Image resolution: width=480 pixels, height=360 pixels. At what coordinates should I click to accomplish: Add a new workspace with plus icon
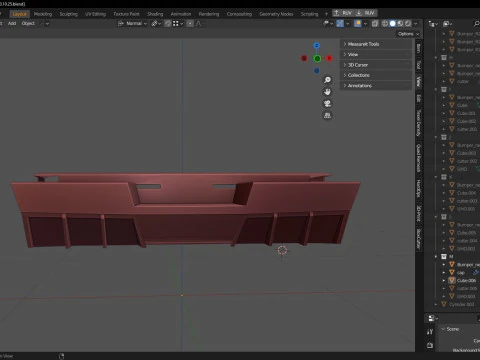[x=326, y=14]
